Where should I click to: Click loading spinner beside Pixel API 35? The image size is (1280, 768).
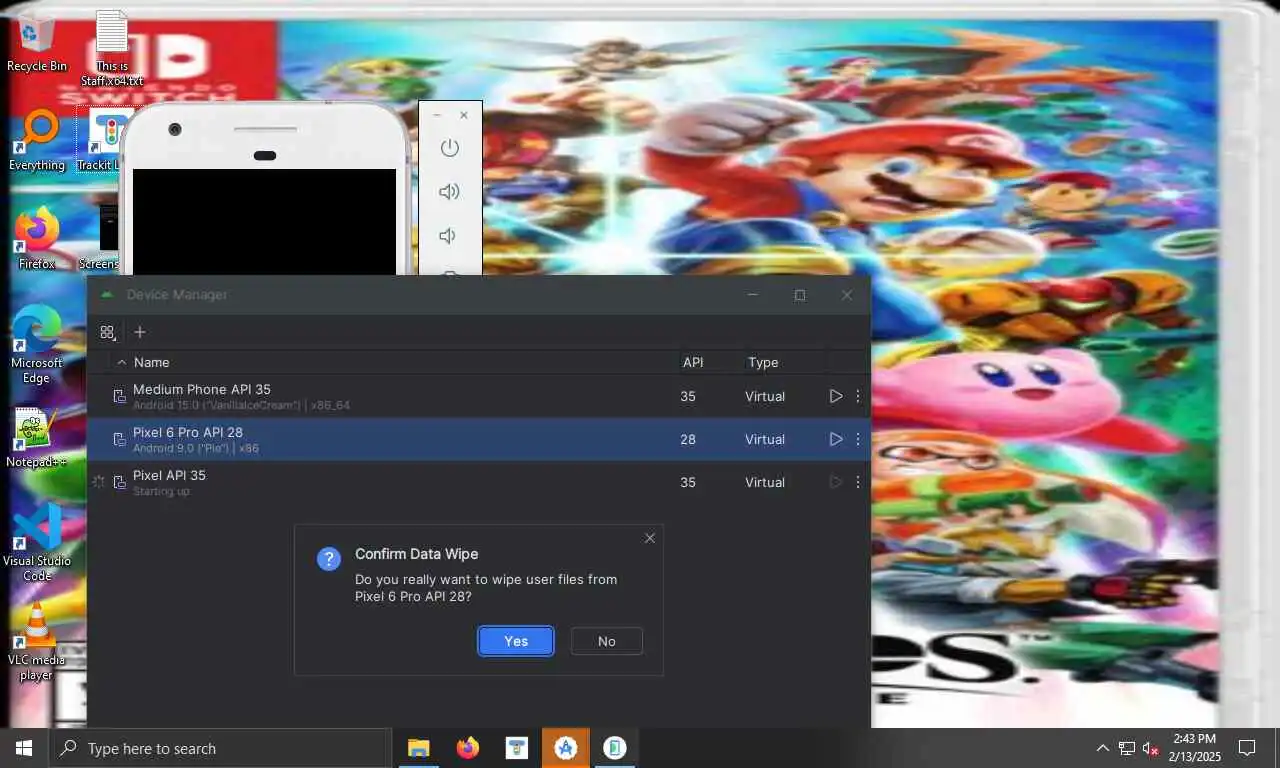(x=98, y=482)
